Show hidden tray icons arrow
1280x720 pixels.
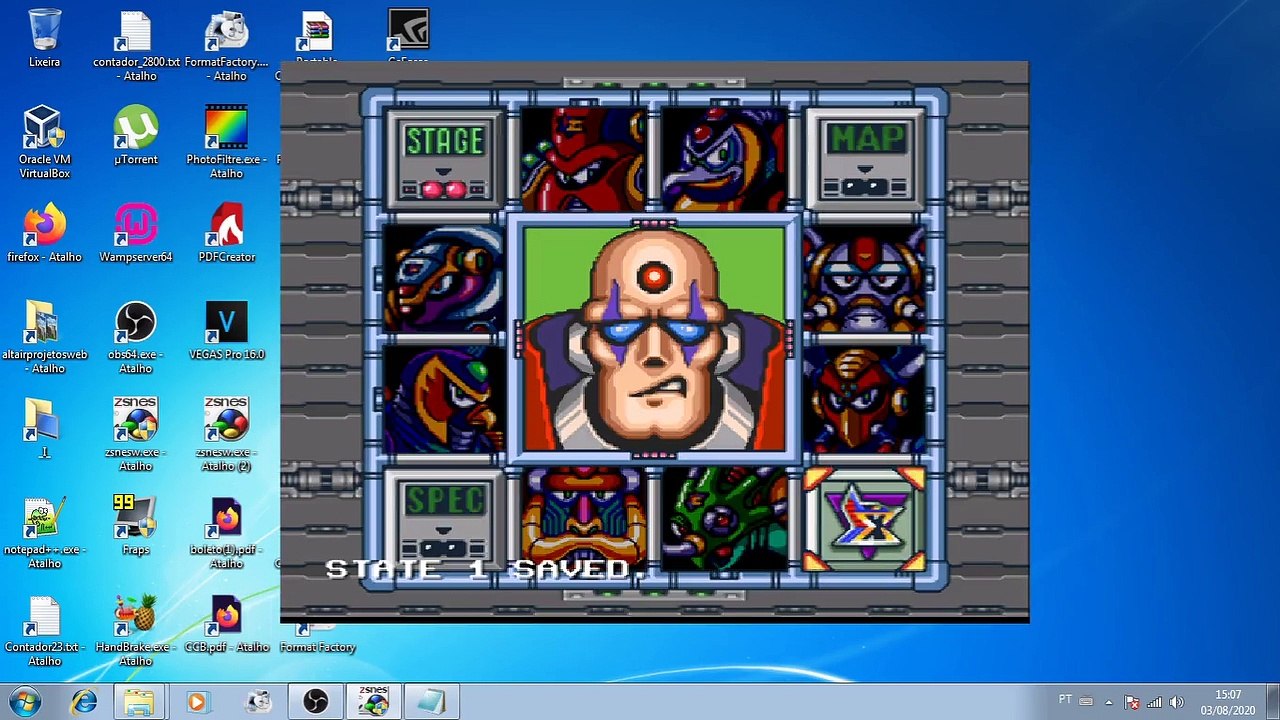click(1108, 702)
